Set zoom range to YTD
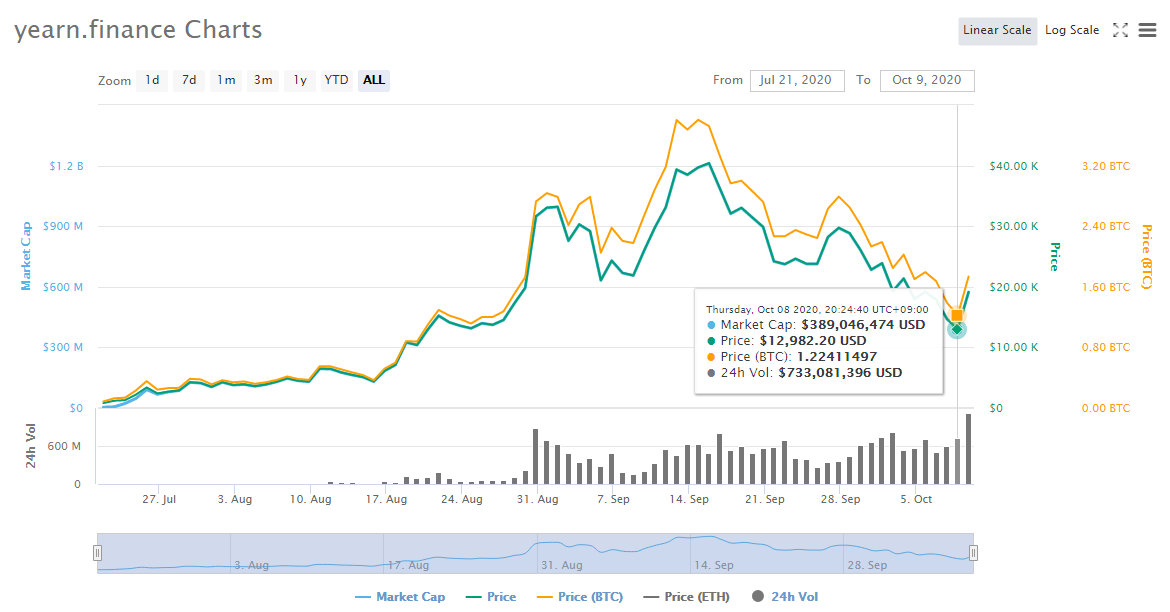The width and height of the screenshot is (1170, 612). [x=336, y=80]
